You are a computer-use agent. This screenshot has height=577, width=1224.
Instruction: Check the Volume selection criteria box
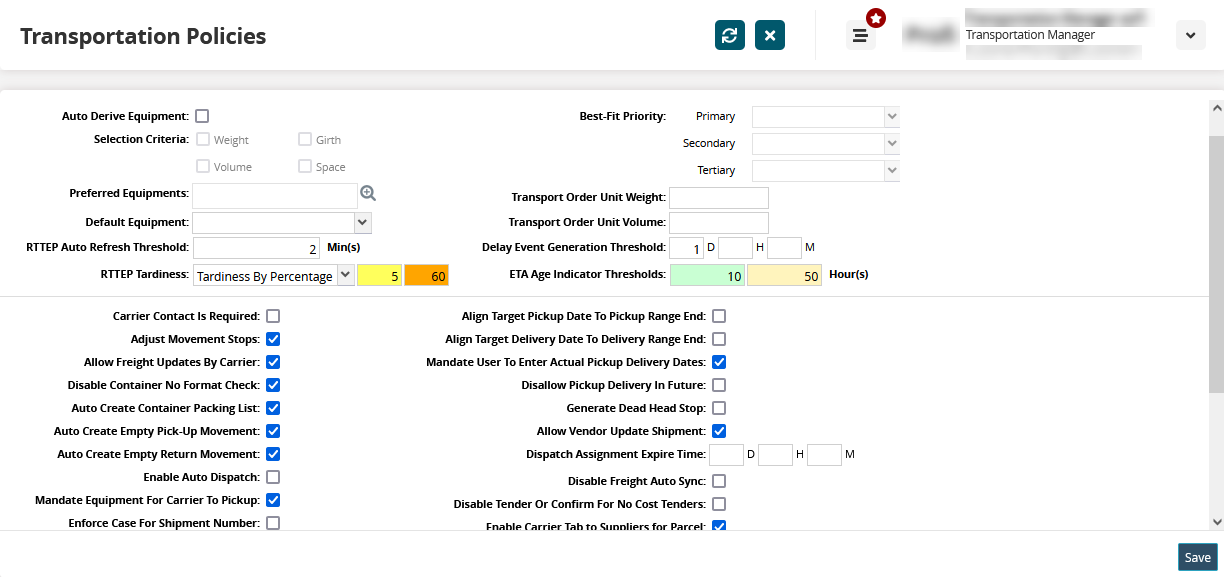tap(203, 166)
